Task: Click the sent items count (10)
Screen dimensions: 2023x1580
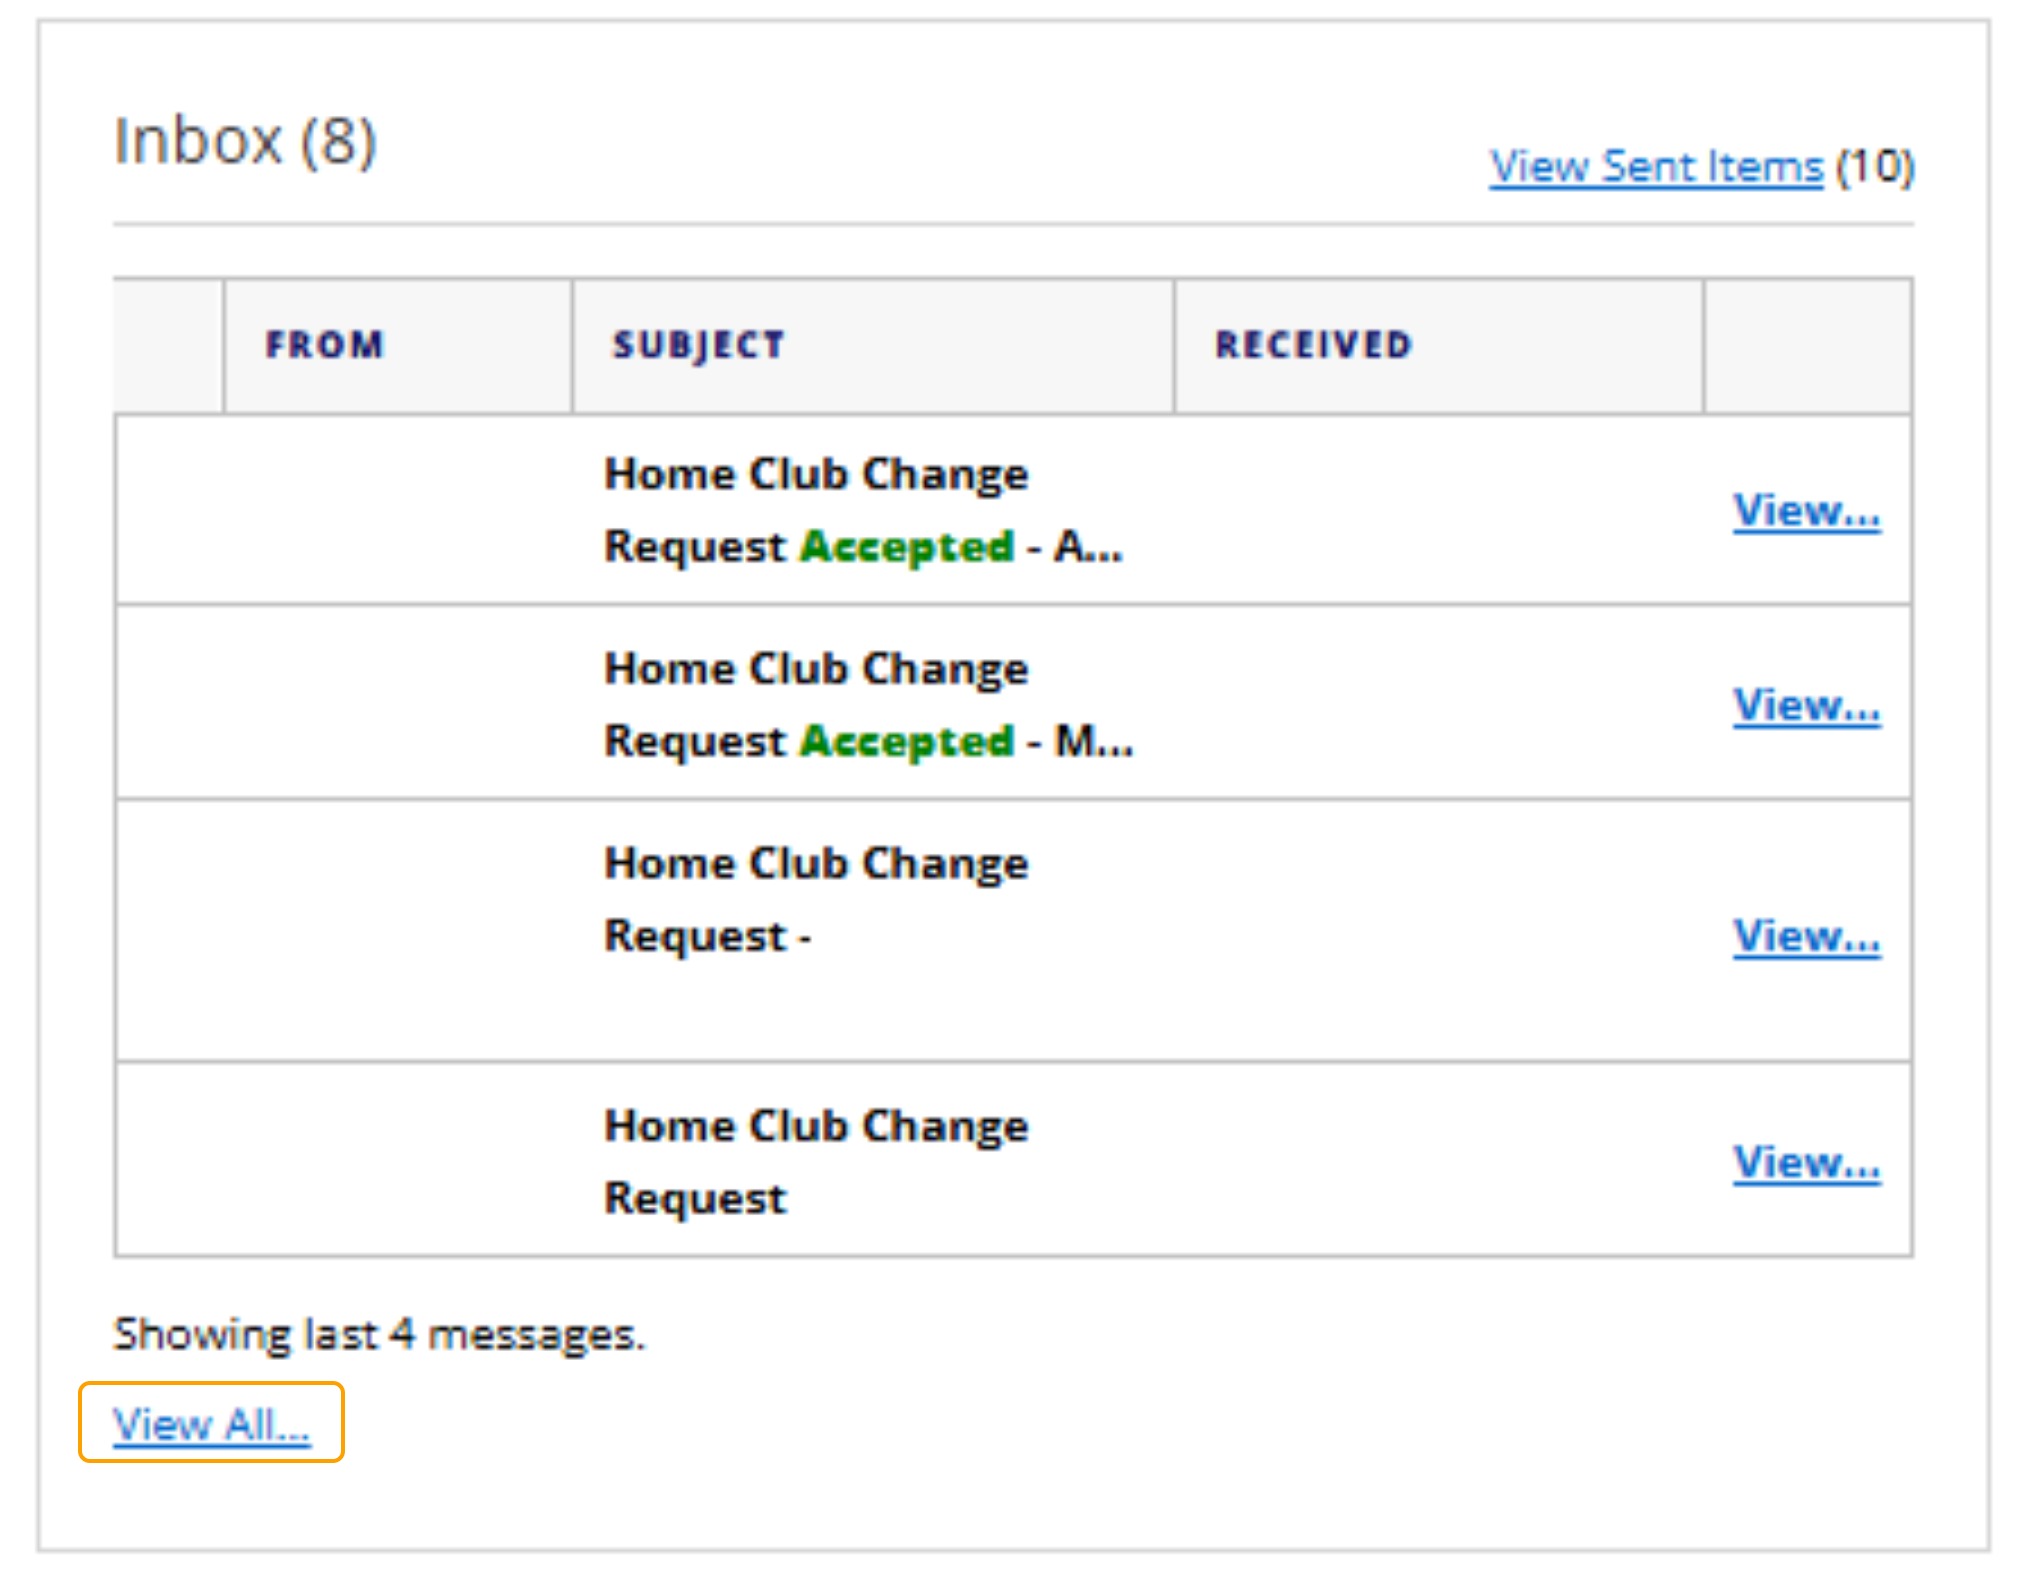Action: point(1875,166)
